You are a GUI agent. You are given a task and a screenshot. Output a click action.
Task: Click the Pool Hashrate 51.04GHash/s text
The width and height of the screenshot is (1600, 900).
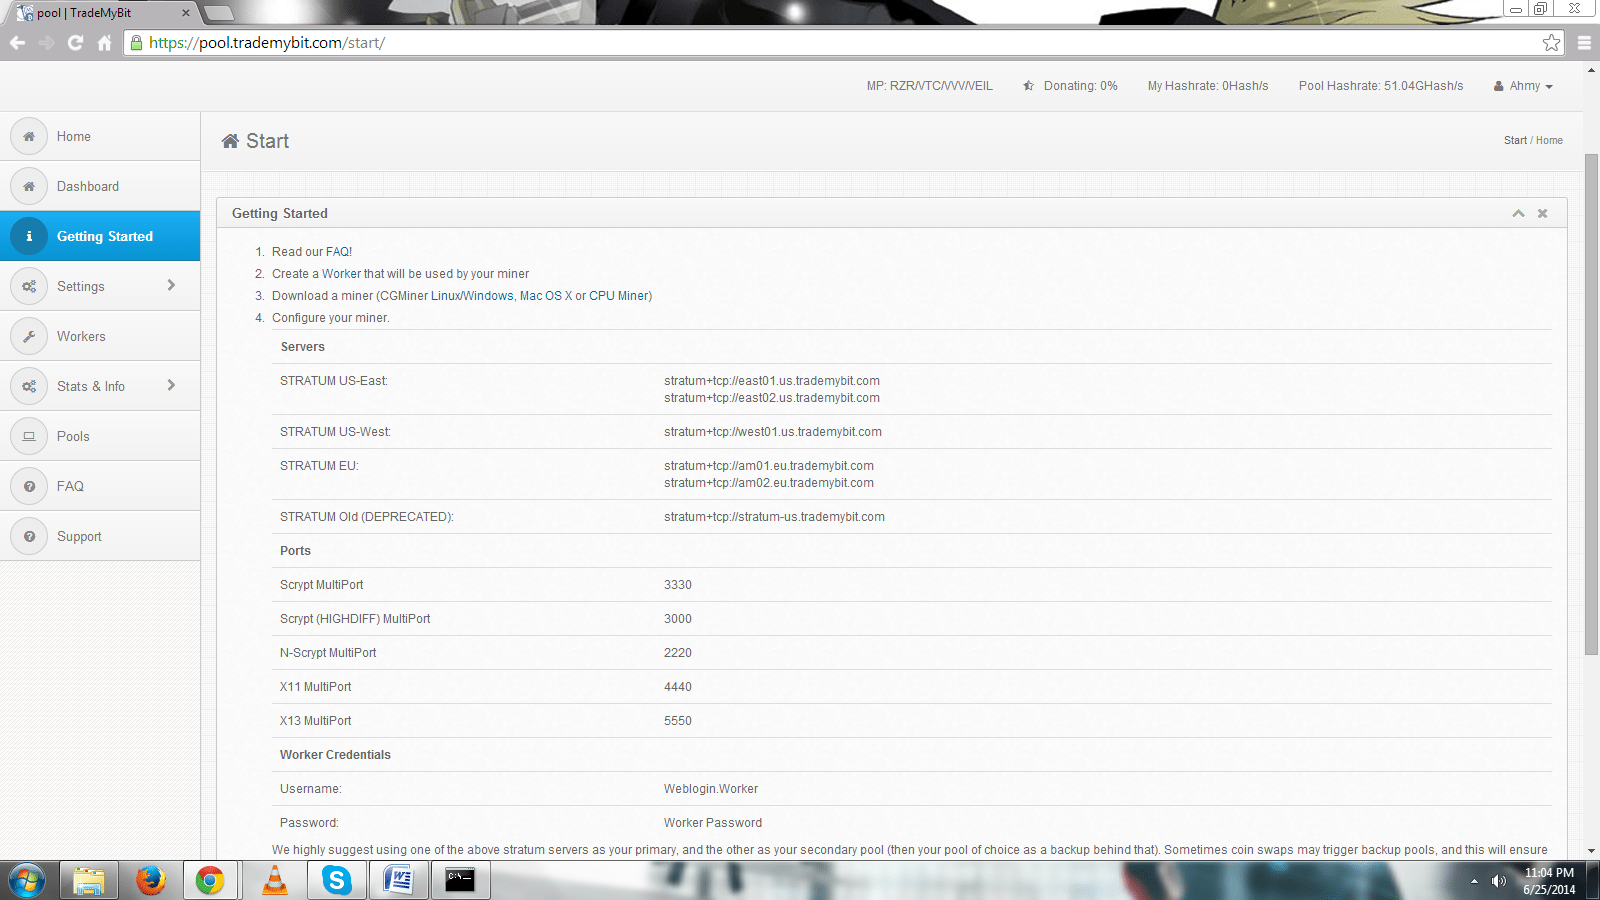[x=1381, y=86]
